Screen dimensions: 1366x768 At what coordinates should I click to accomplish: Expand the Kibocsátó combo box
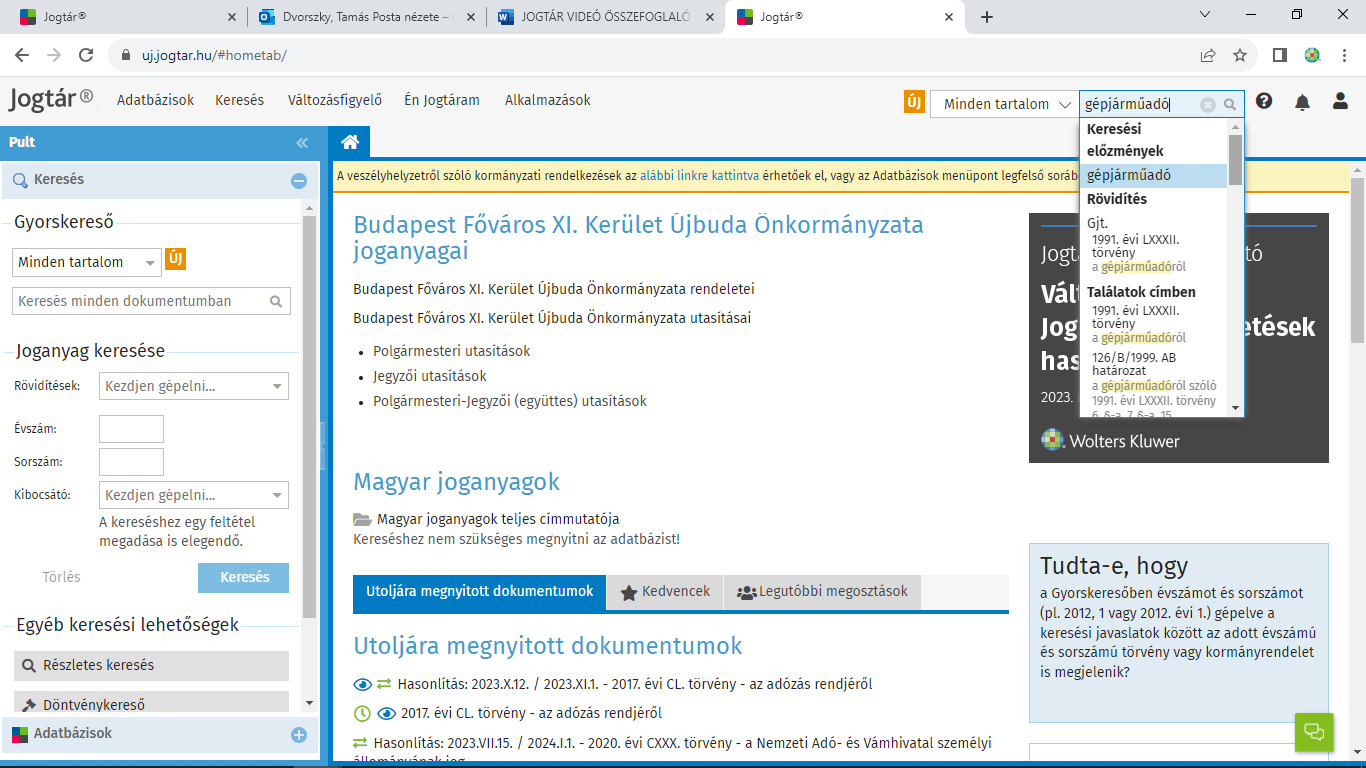(277, 495)
